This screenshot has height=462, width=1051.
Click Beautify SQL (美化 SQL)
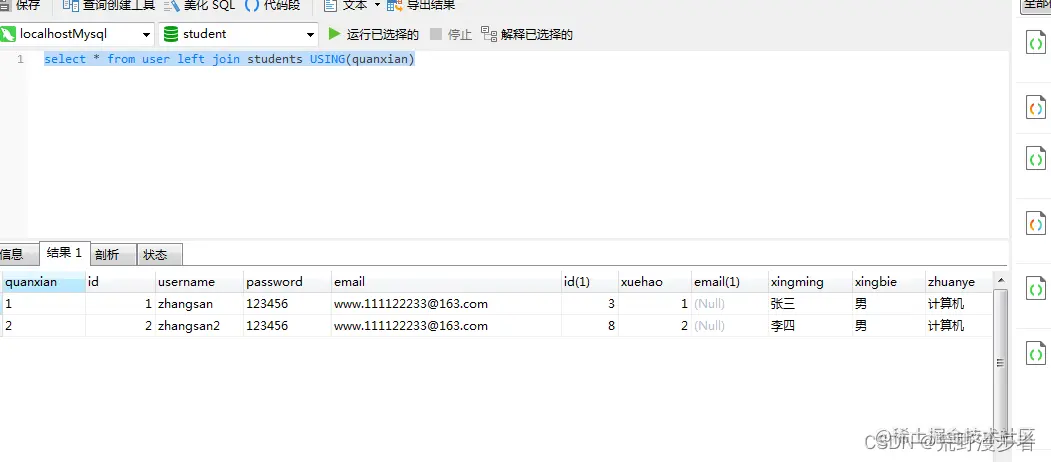coord(200,5)
